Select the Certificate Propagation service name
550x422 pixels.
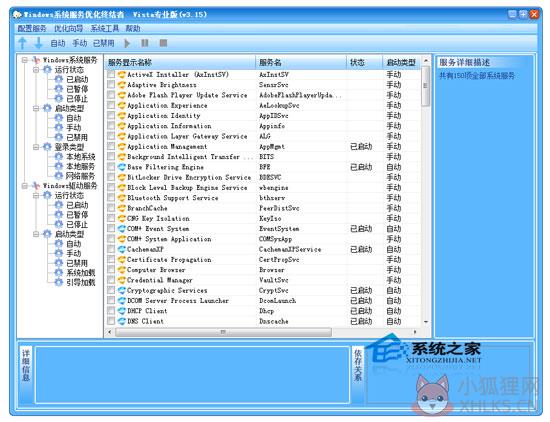(x=169, y=260)
